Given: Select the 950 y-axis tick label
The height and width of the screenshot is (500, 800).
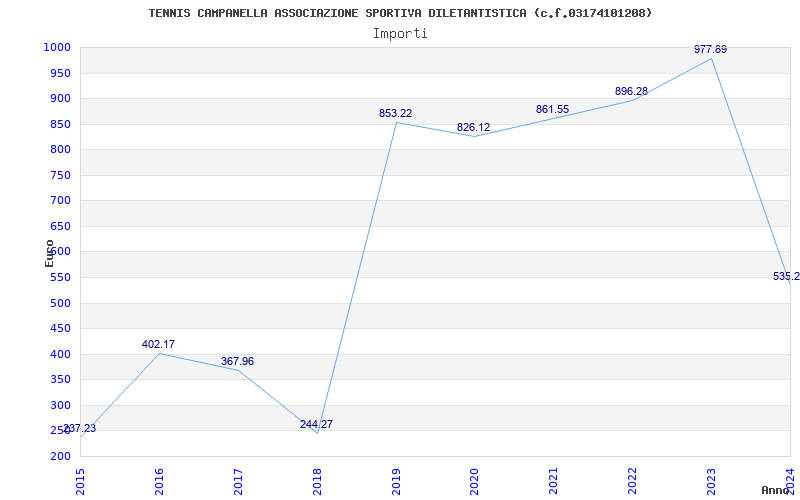Looking at the screenshot, I should click(x=60, y=73).
